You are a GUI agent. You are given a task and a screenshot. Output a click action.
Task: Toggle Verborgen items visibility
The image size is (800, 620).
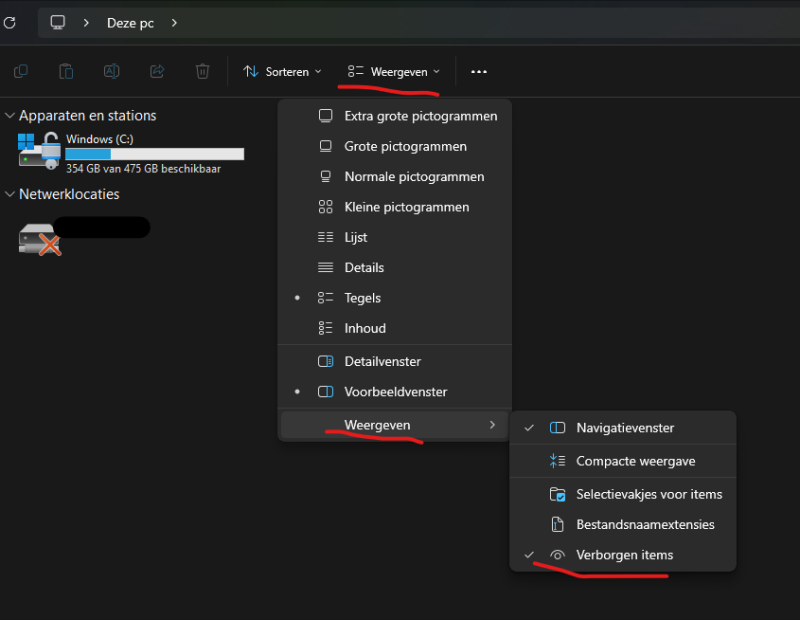(624, 555)
